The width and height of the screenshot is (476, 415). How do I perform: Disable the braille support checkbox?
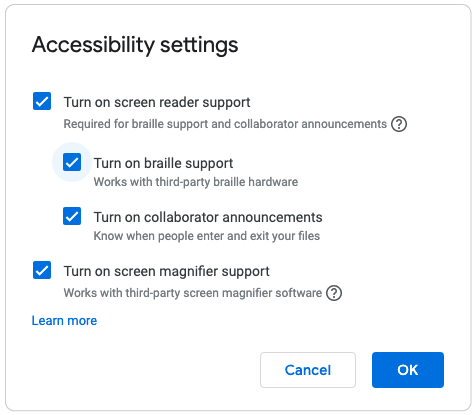click(x=72, y=162)
